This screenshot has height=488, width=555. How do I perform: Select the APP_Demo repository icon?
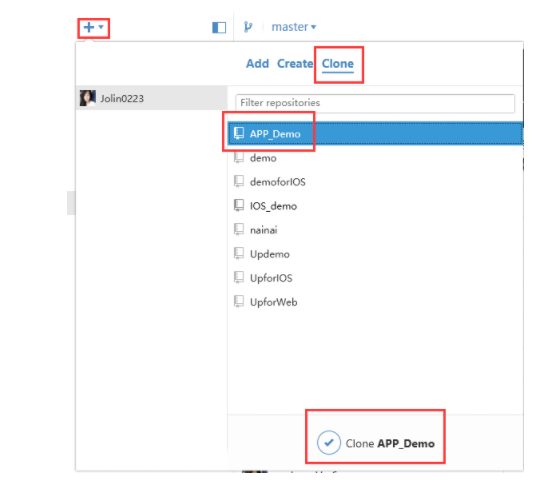click(x=239, y=133)
